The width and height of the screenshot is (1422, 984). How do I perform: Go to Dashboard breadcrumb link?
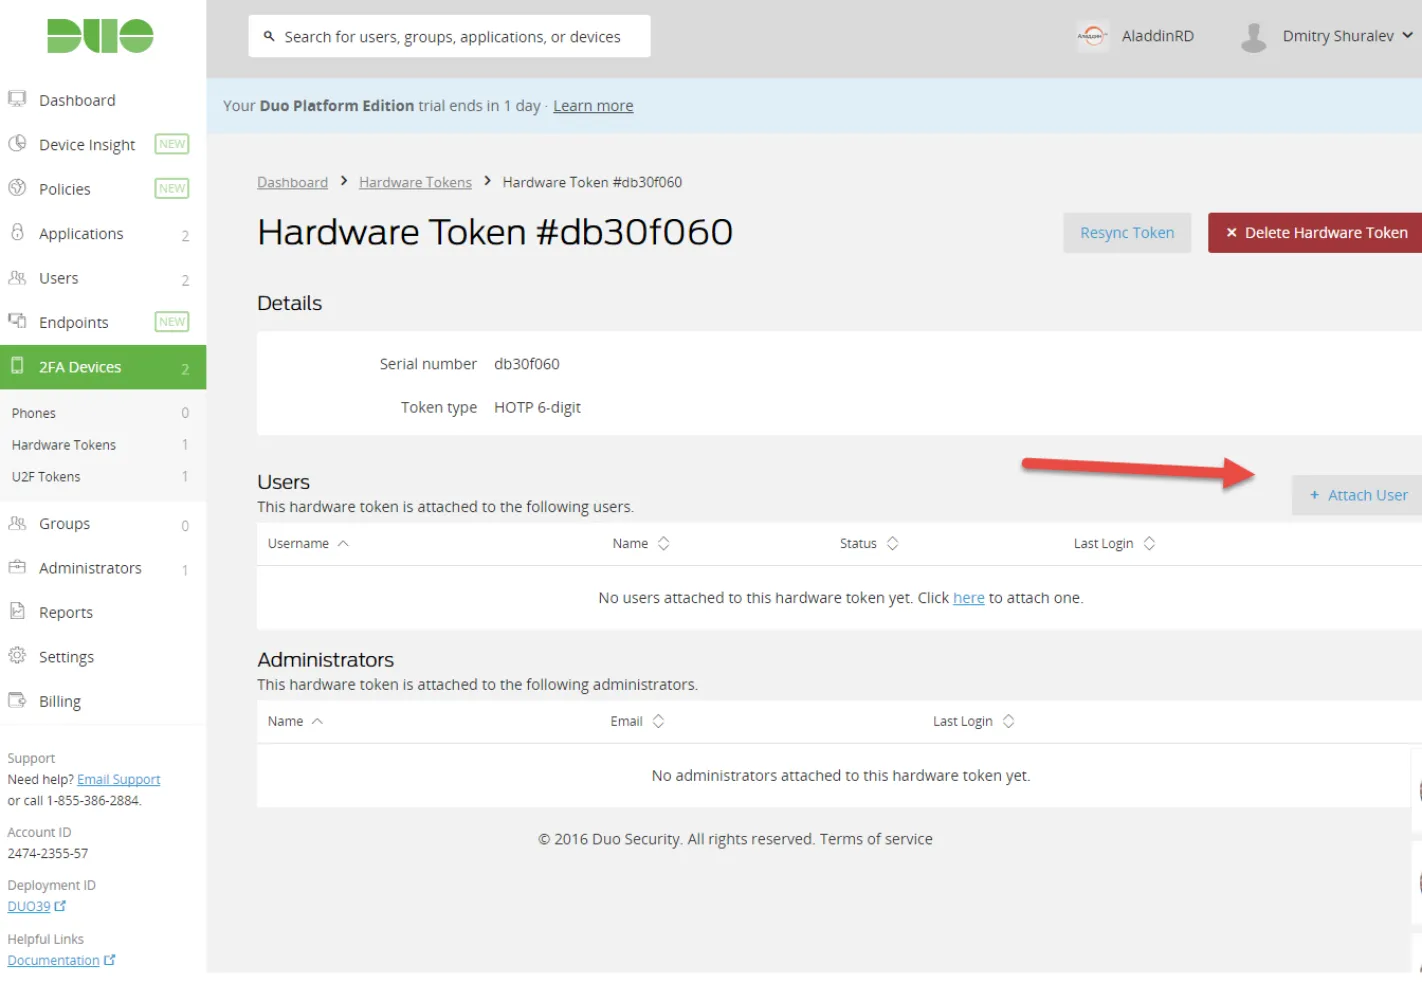coord(292,182)
